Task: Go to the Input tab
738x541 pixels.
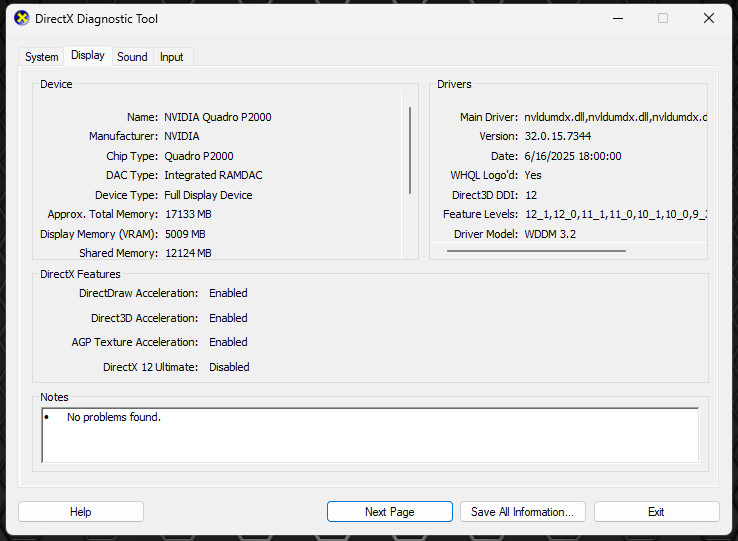Action: (x=171, y=57)
